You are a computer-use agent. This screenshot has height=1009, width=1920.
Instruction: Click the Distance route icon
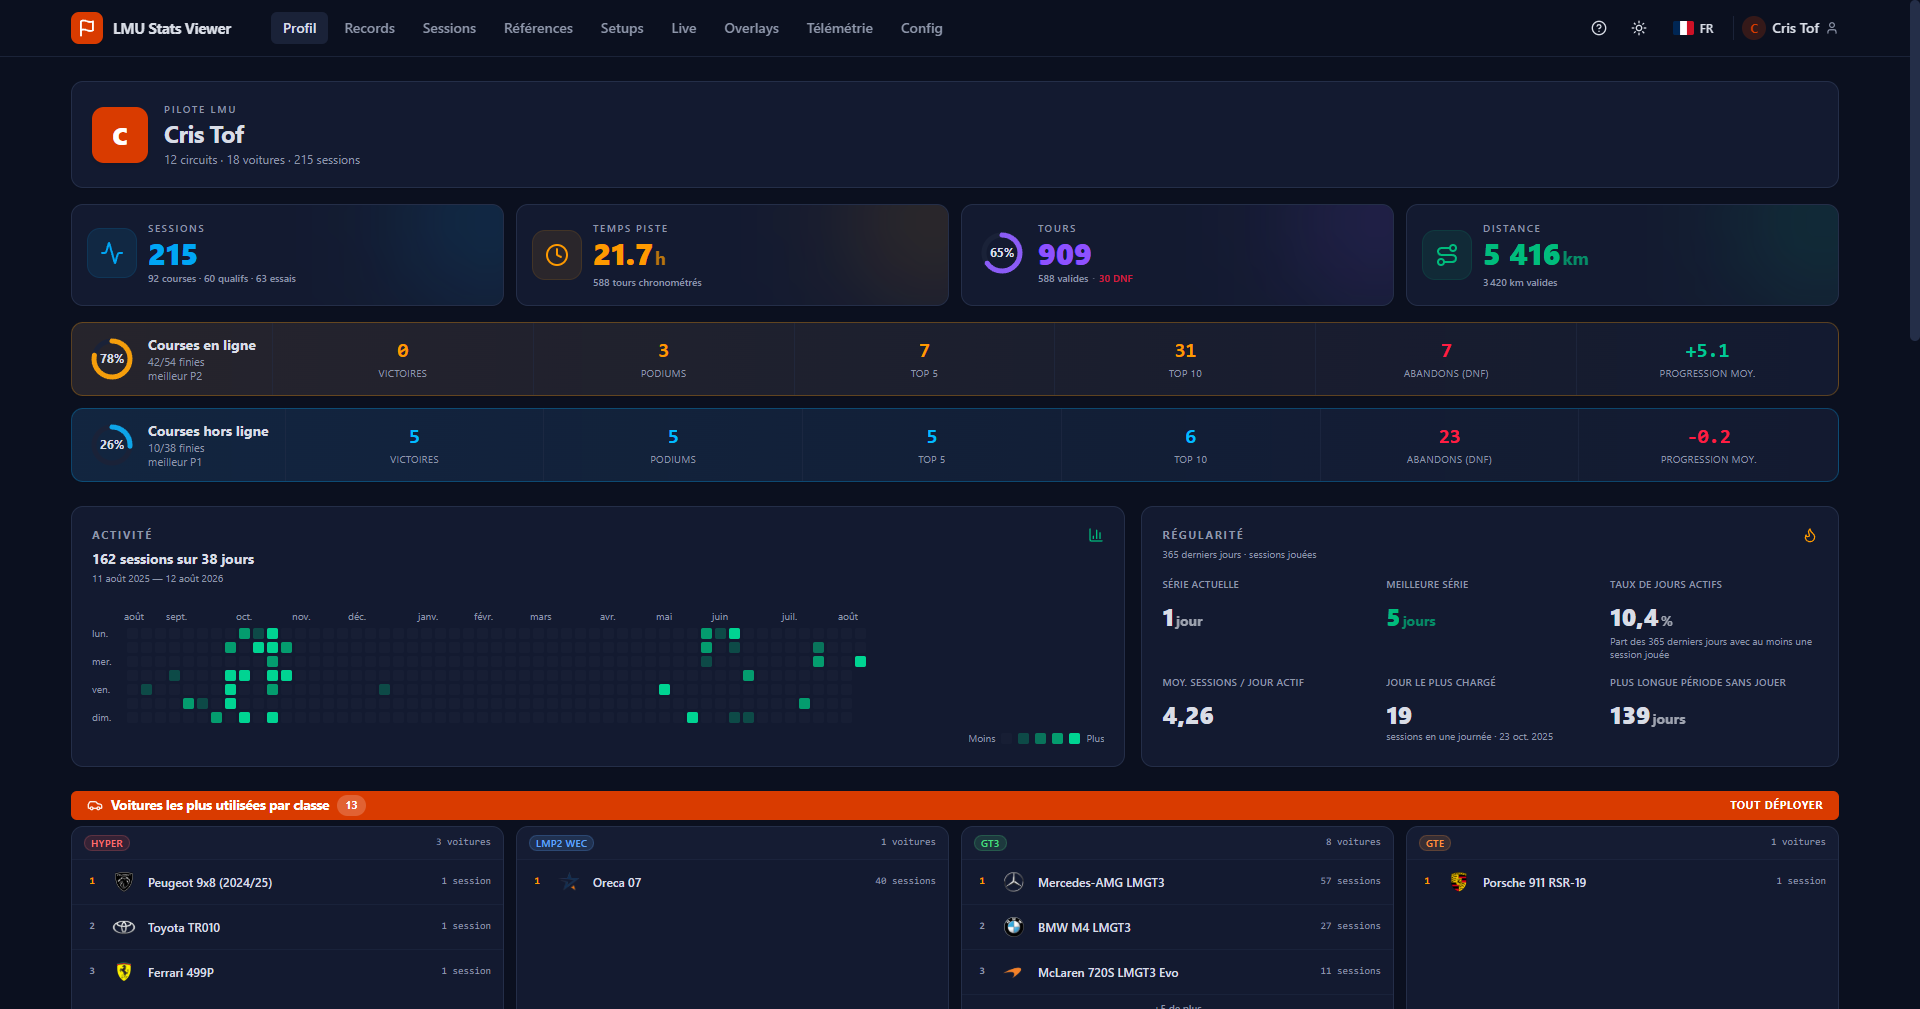coord(1447,255)
